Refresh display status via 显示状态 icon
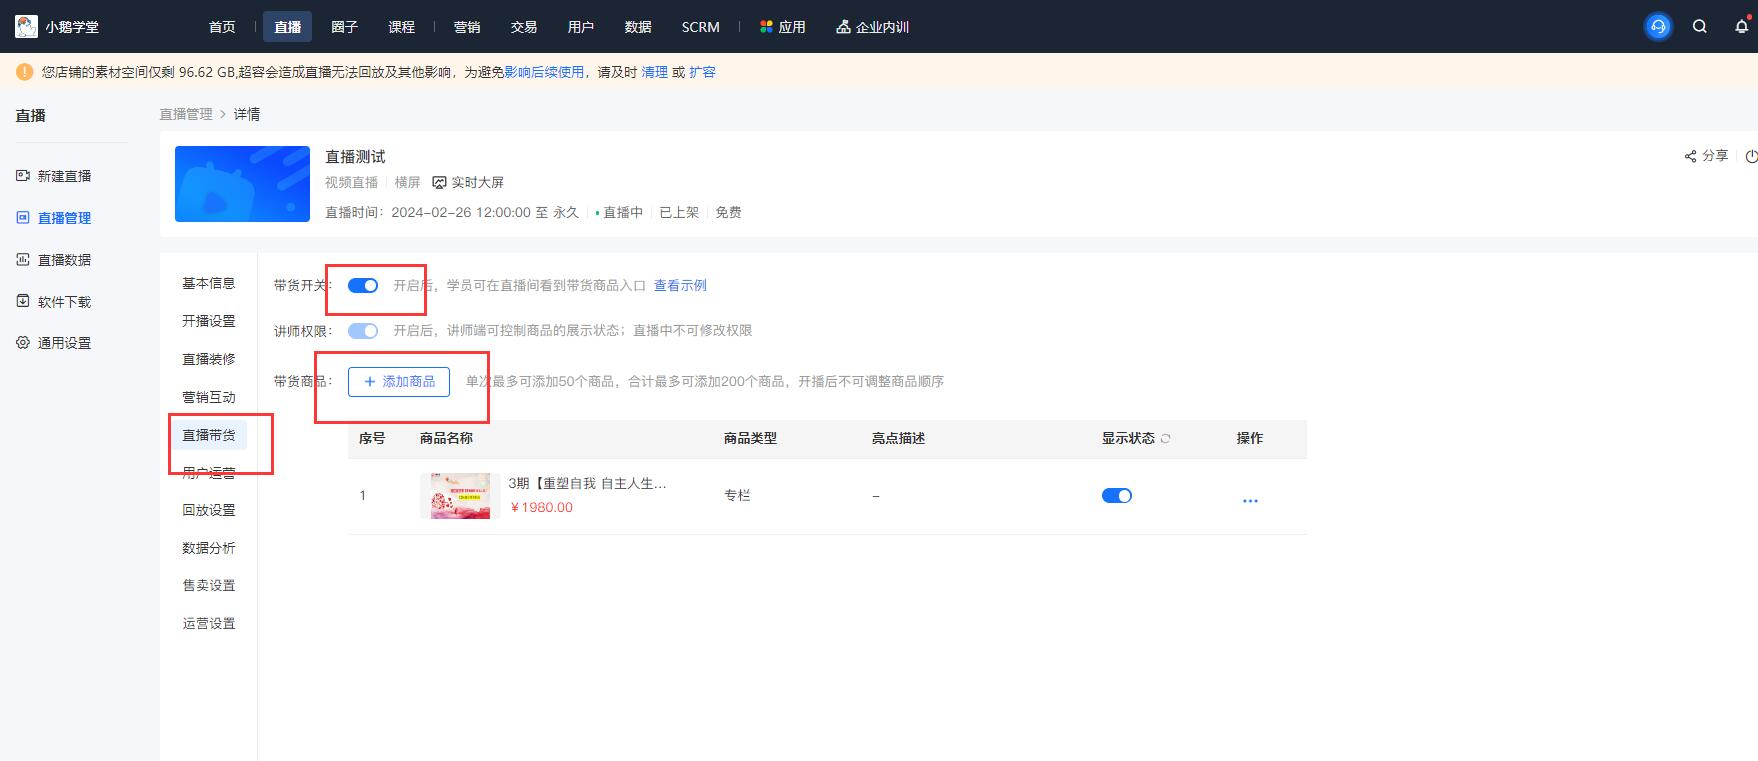Image resolution: width=1758 pixels, height=761 pixels. point(1165,439)
